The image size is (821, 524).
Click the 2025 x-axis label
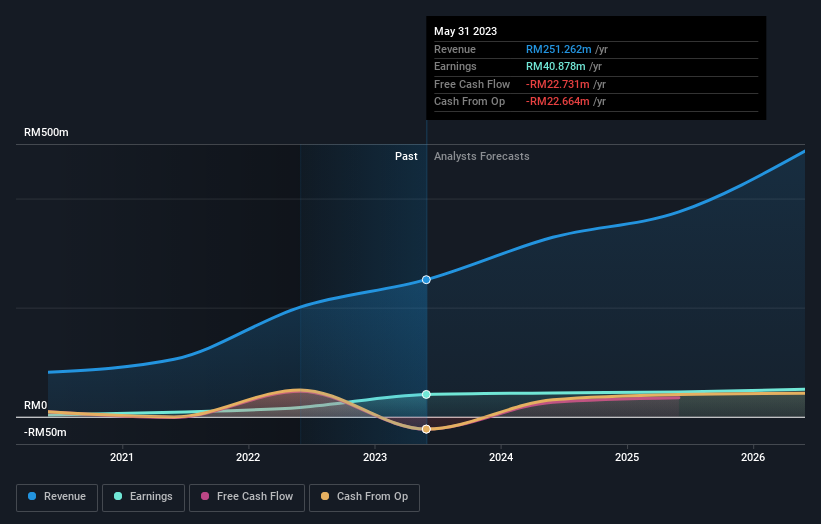pos(627,457)
